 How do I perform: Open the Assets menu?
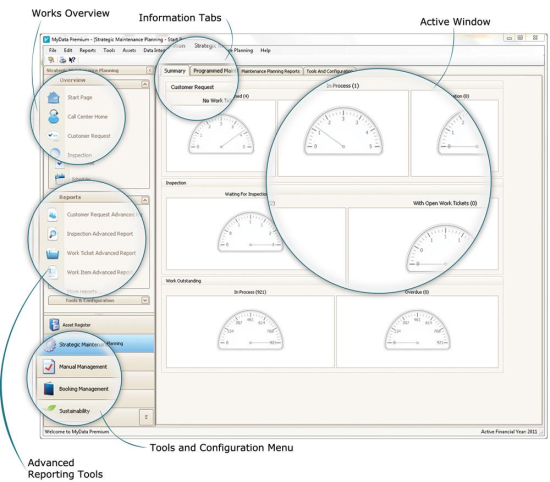[x=129, y=50]
